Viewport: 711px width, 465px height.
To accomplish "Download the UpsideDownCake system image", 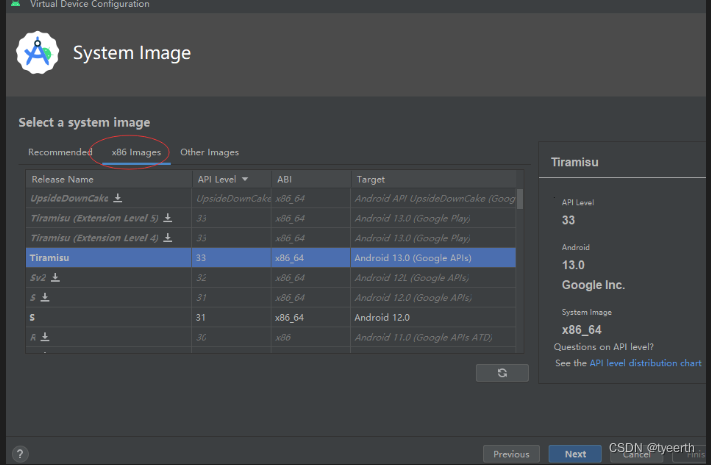I will tap(117, 198).
